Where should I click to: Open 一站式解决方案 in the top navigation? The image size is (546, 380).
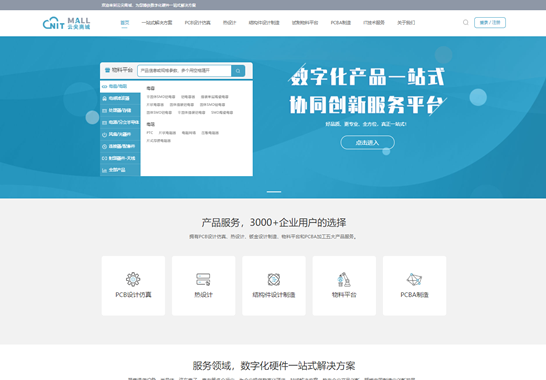[x=157, y=23]
